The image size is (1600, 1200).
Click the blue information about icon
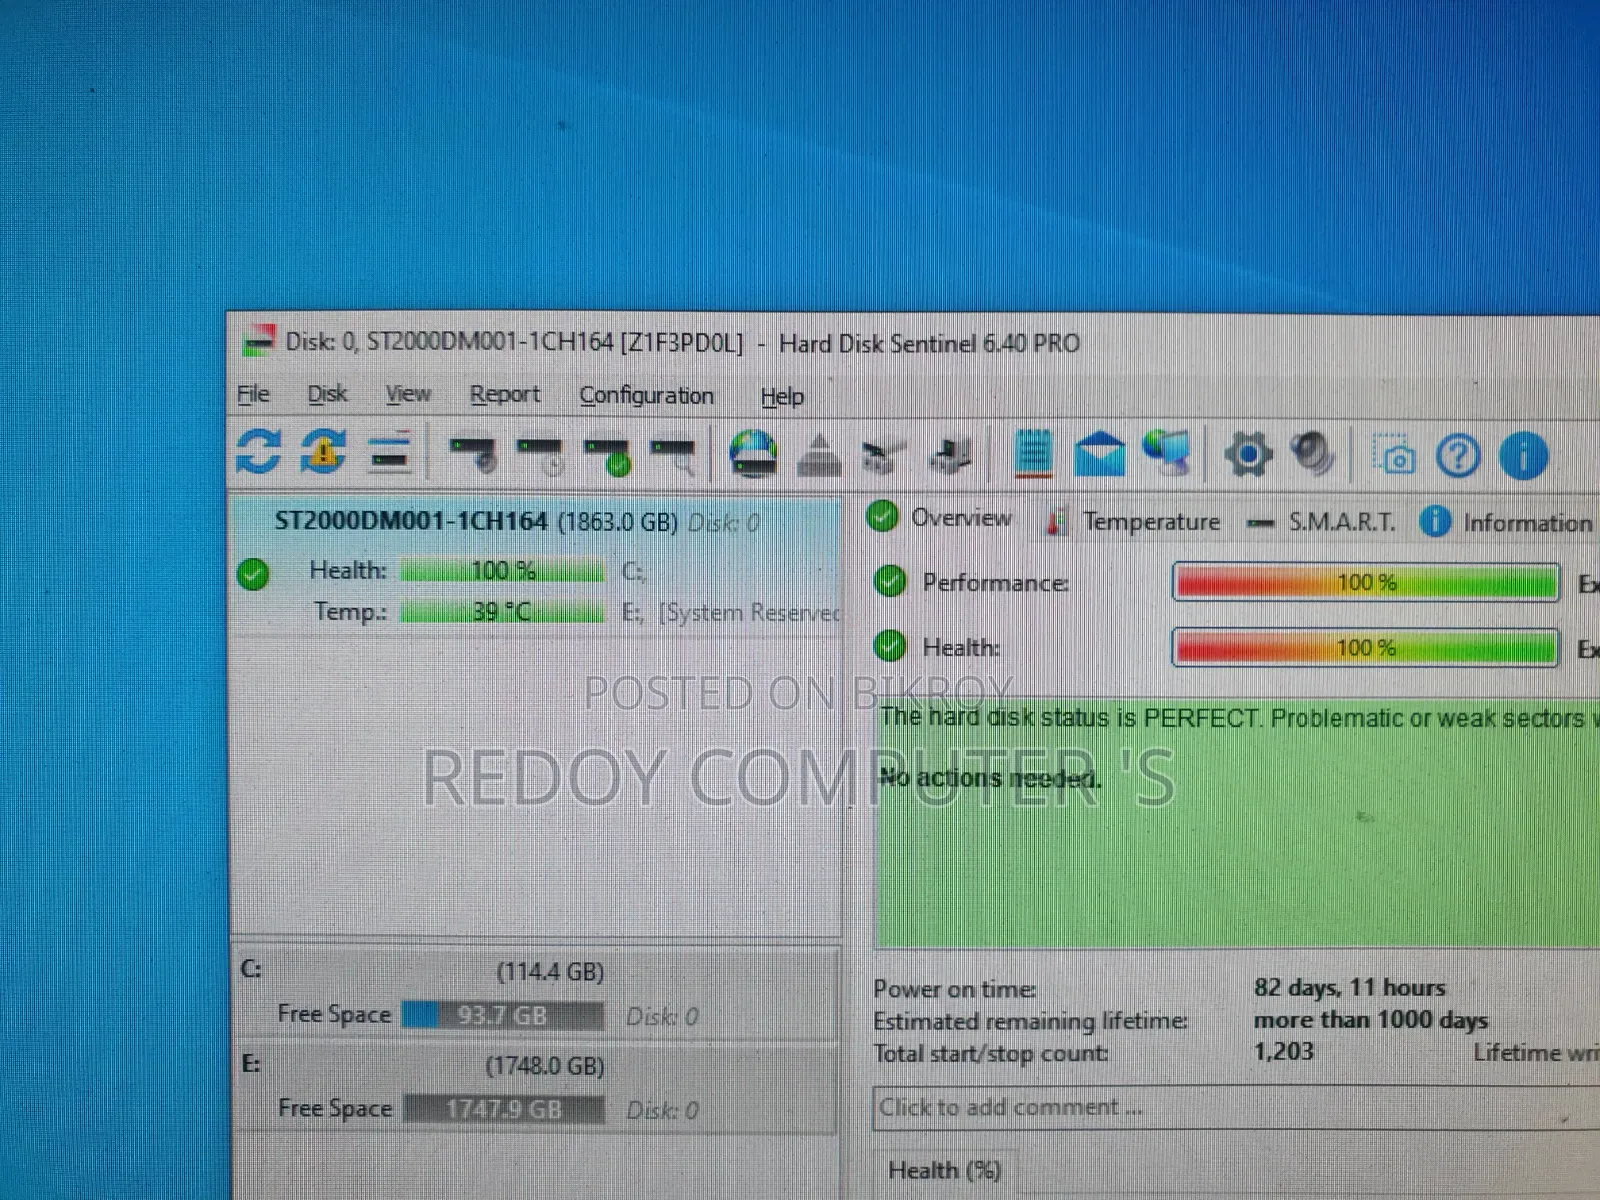point(1523,456)
